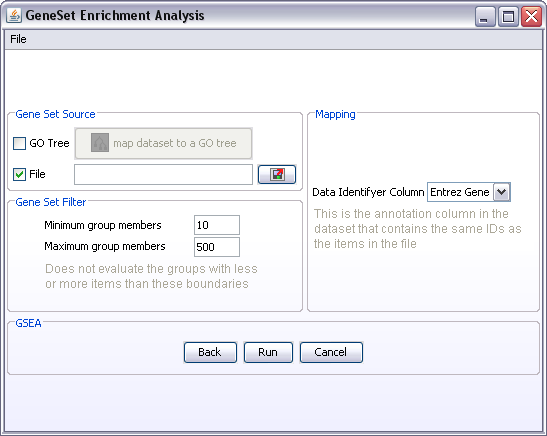Click the window title bar text
This screenshot has height=436, width=547.
(115, 15)
